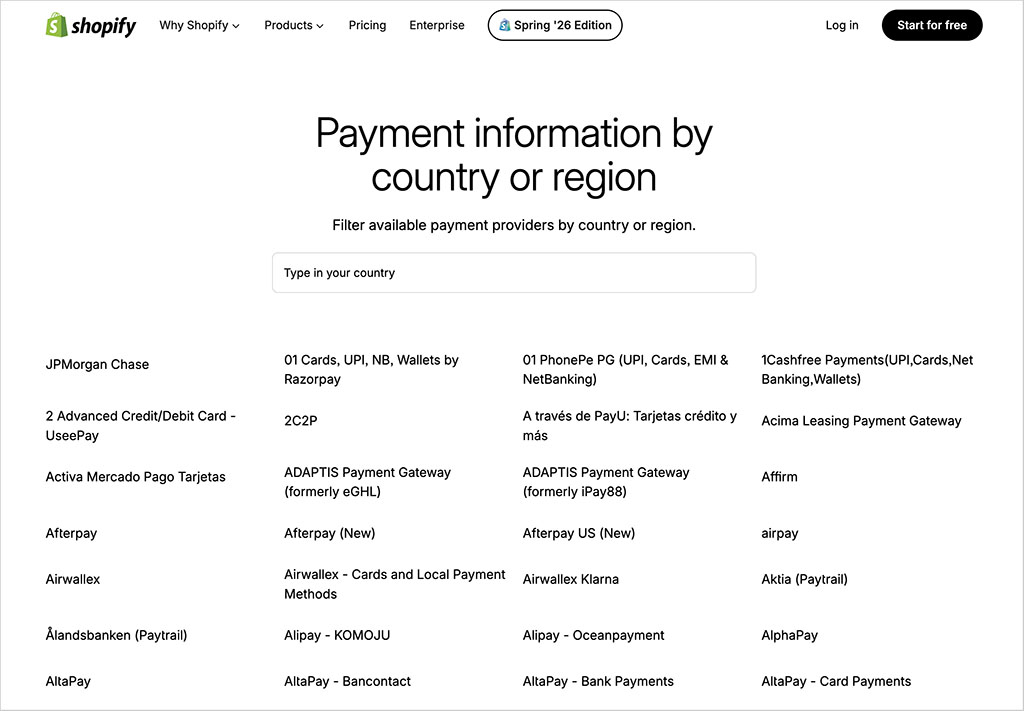Open Afterpay US (New) provider
Screen dimensions: 1024x711
point(579,533)
